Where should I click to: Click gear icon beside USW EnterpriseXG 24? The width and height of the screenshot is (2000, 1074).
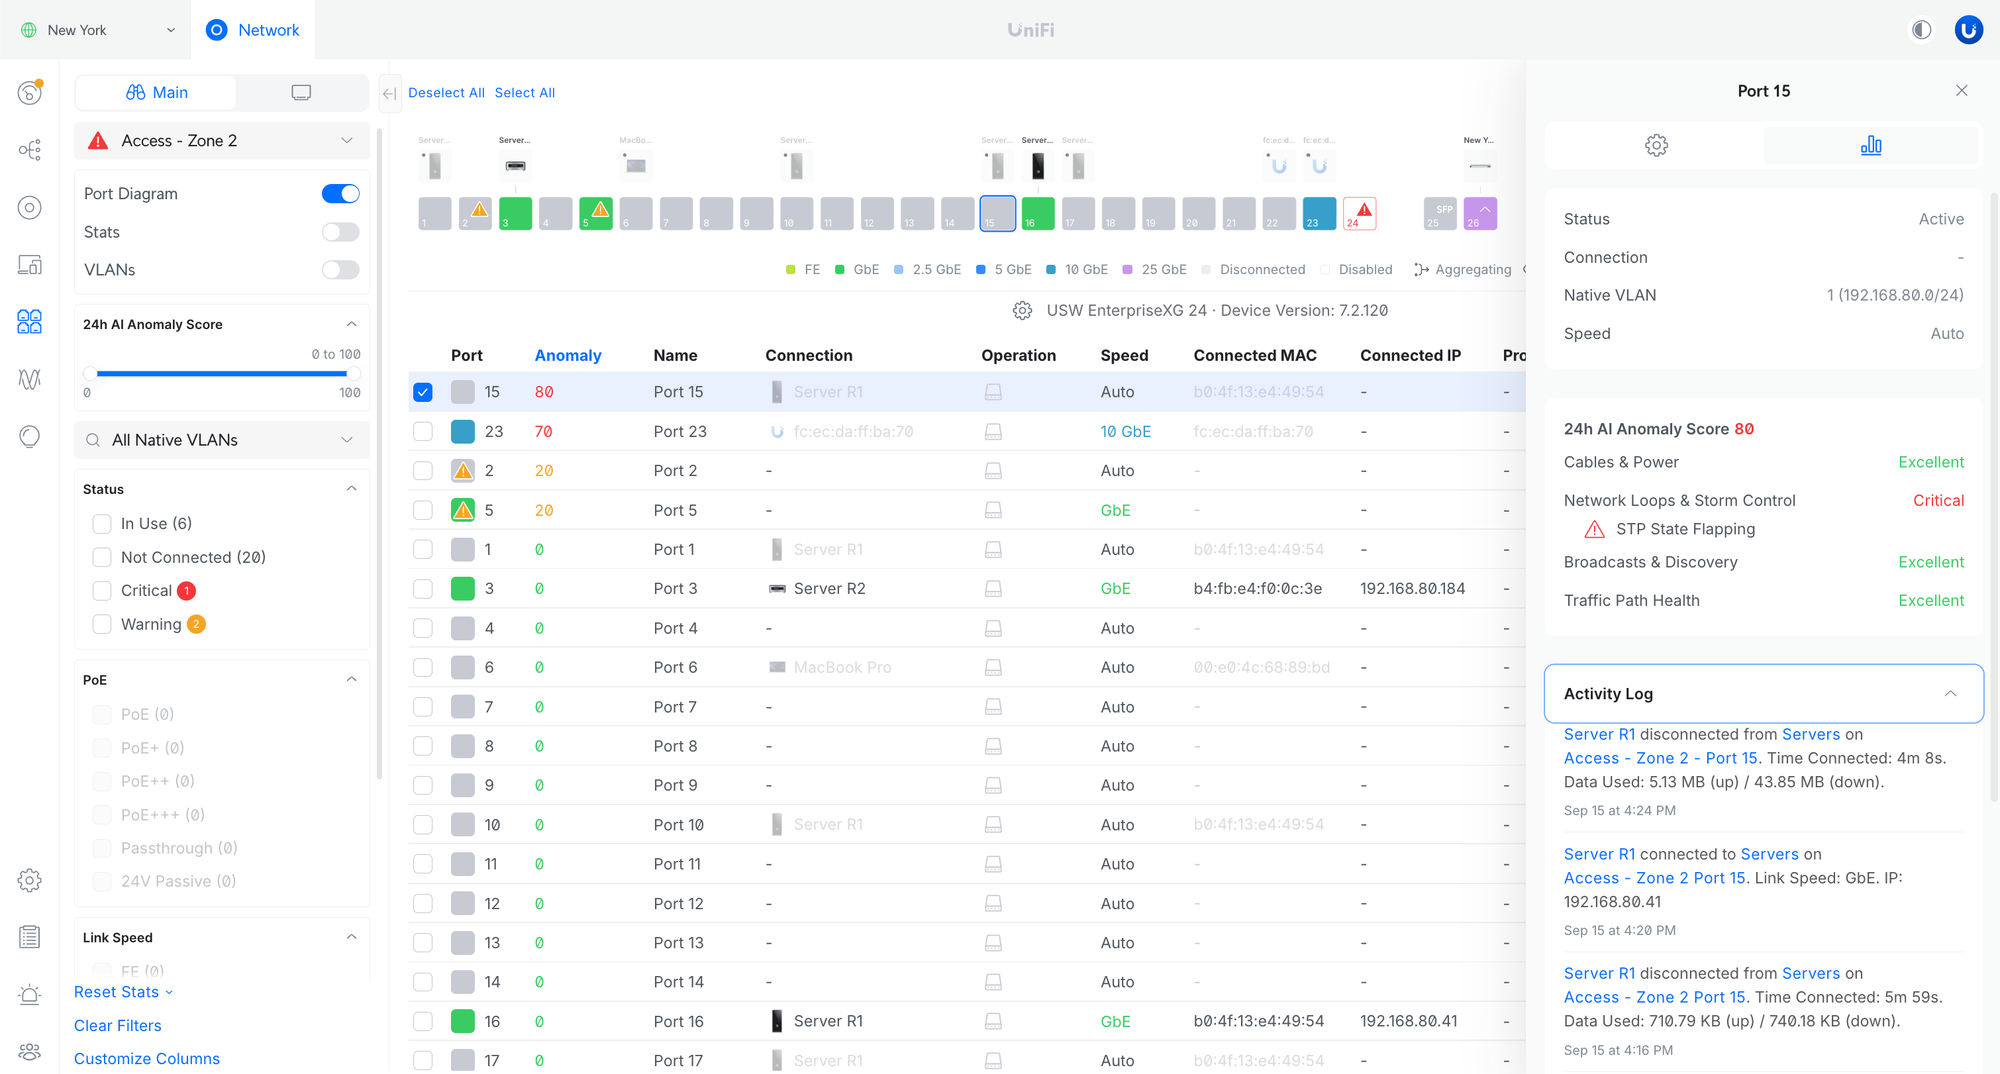point(1022,311)
